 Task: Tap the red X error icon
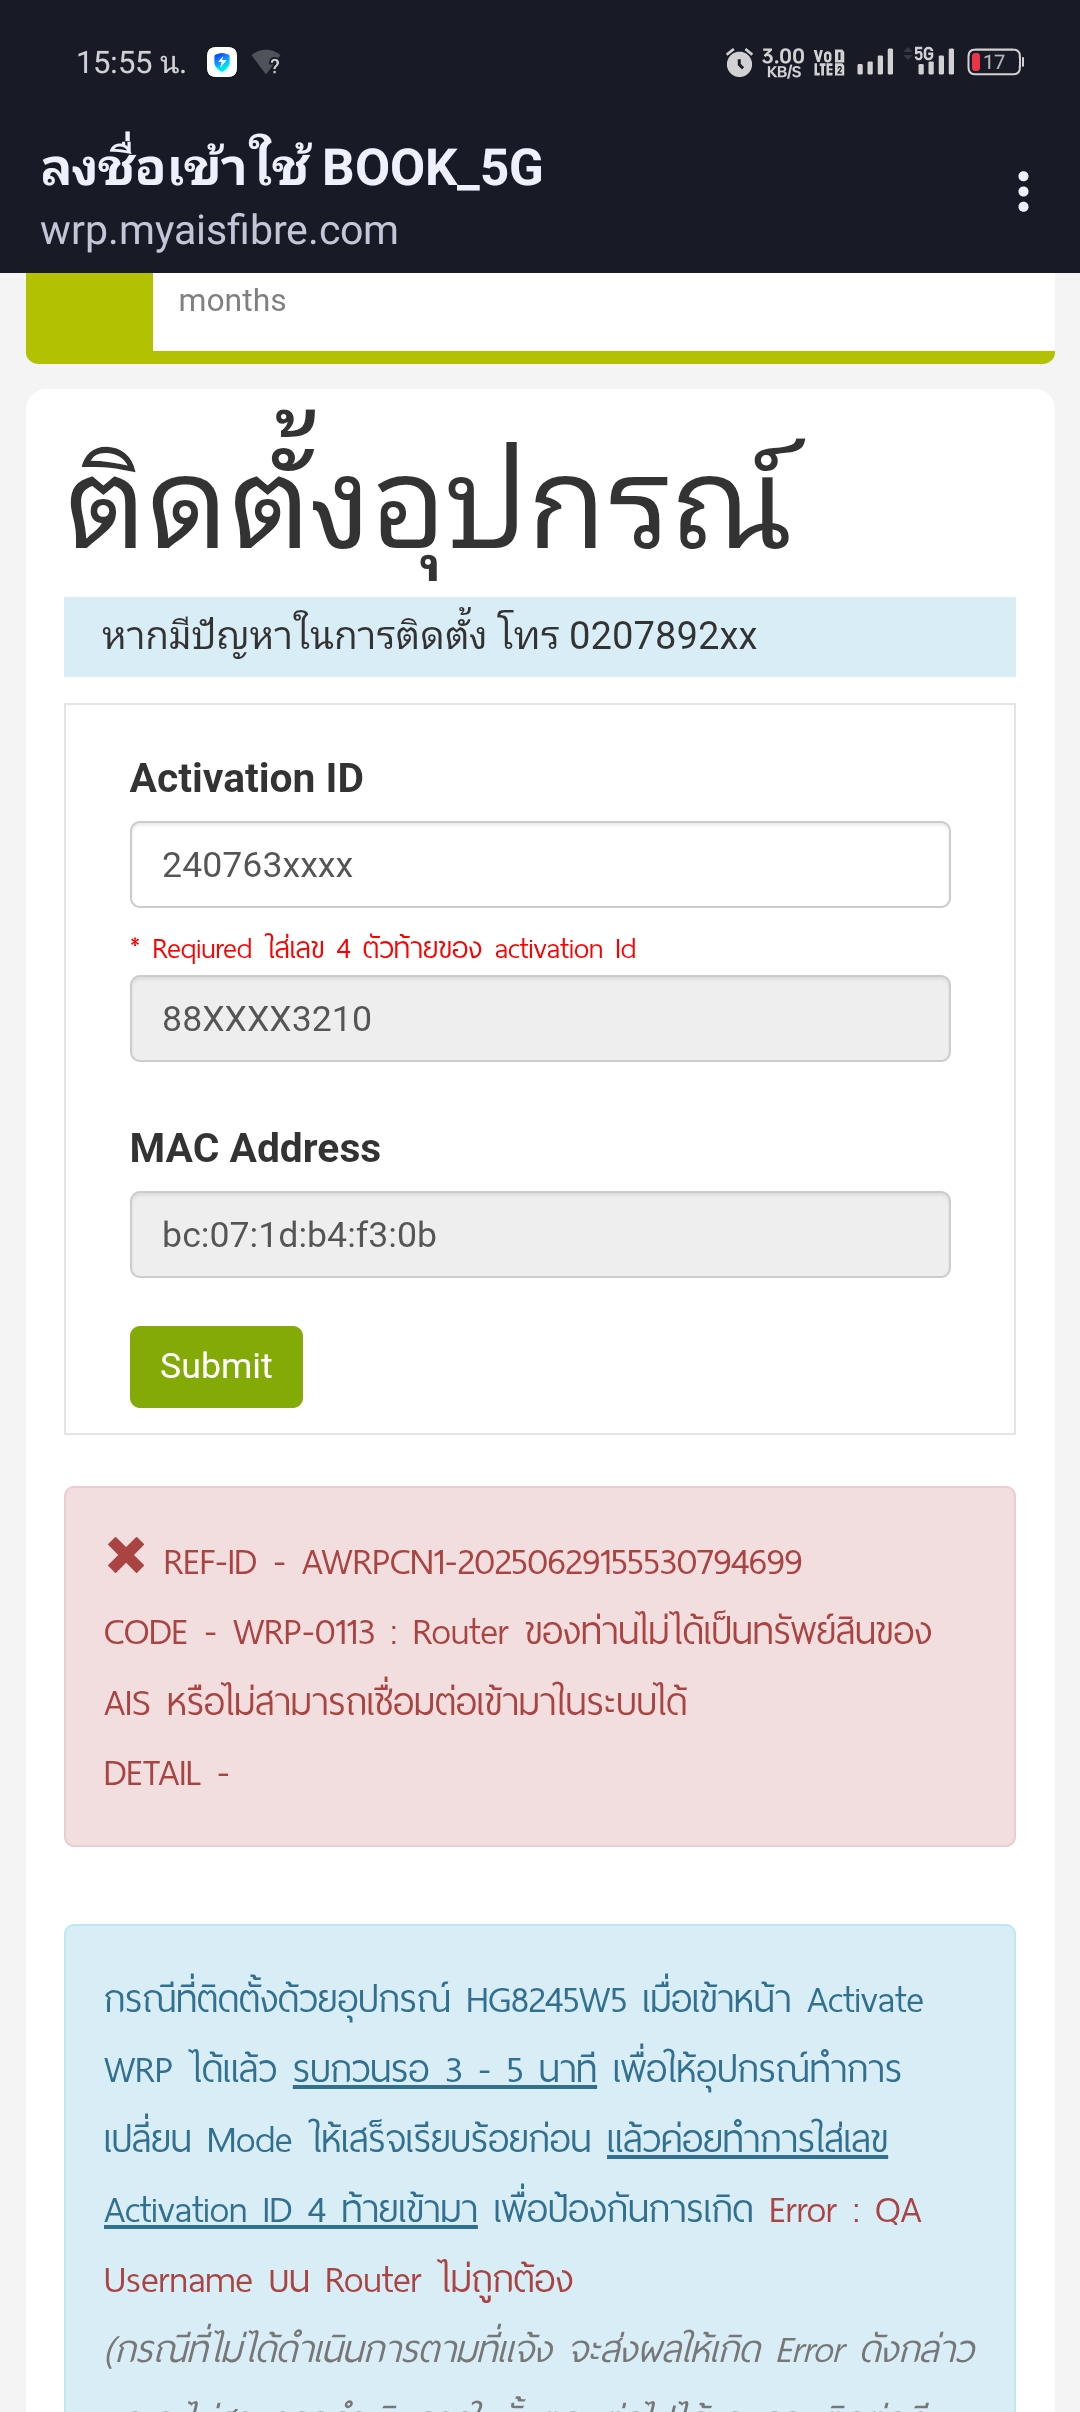pyautogui.click(x=126, y=1555)
